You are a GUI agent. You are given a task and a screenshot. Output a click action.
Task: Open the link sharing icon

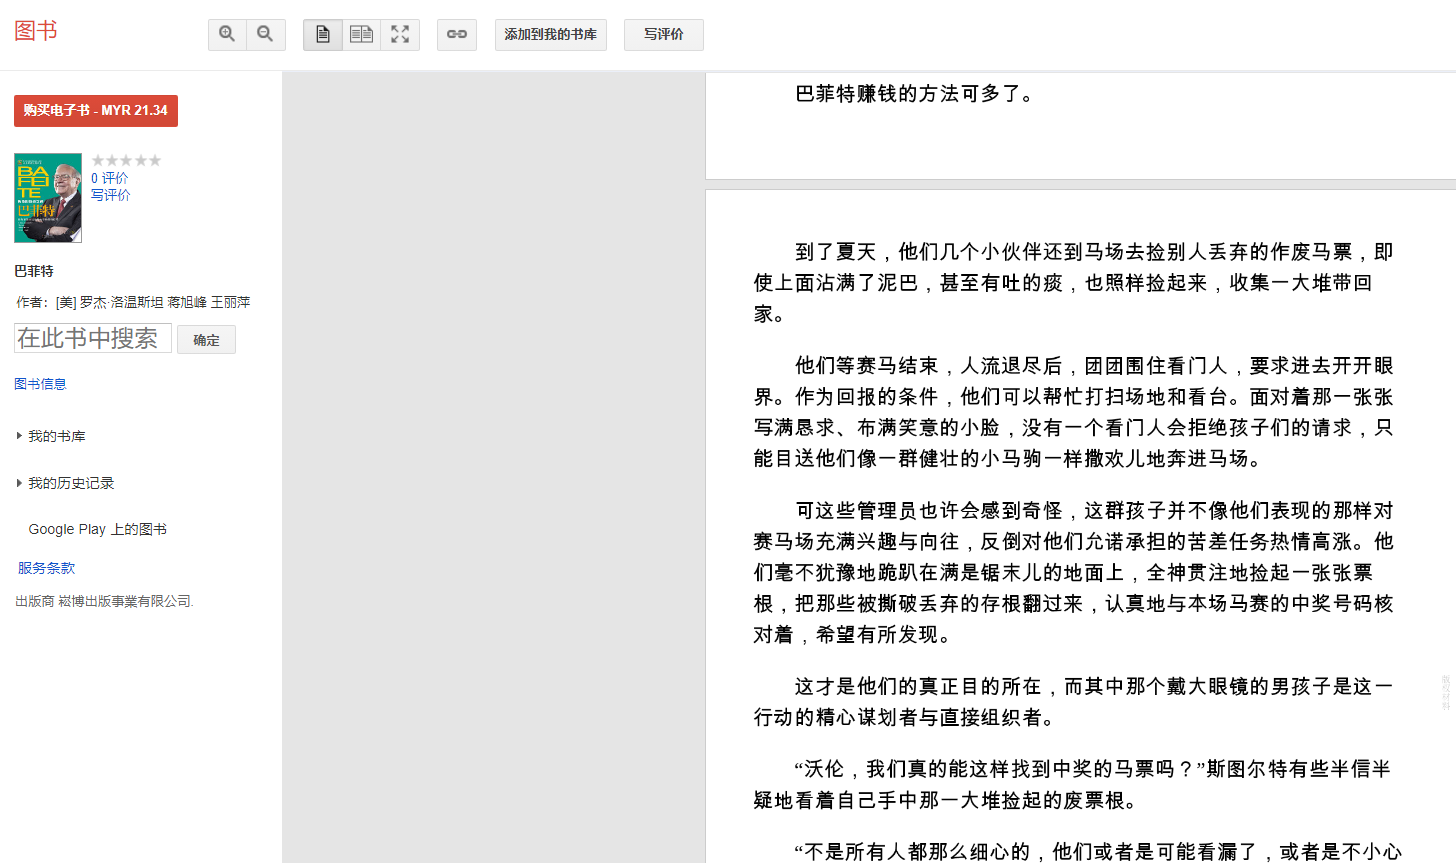(x=457, y=34)
